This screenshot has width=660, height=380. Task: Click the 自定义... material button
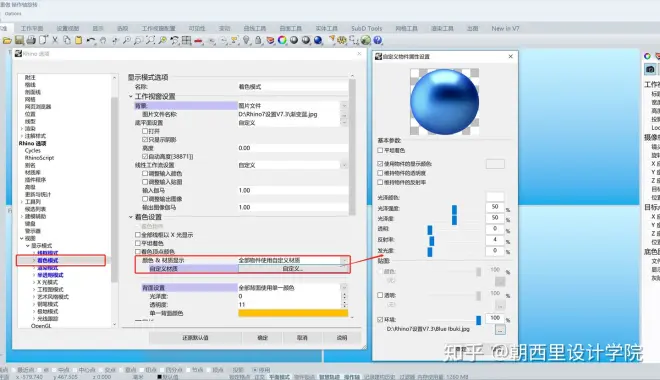pyautogui.click(x=293, y=268)
